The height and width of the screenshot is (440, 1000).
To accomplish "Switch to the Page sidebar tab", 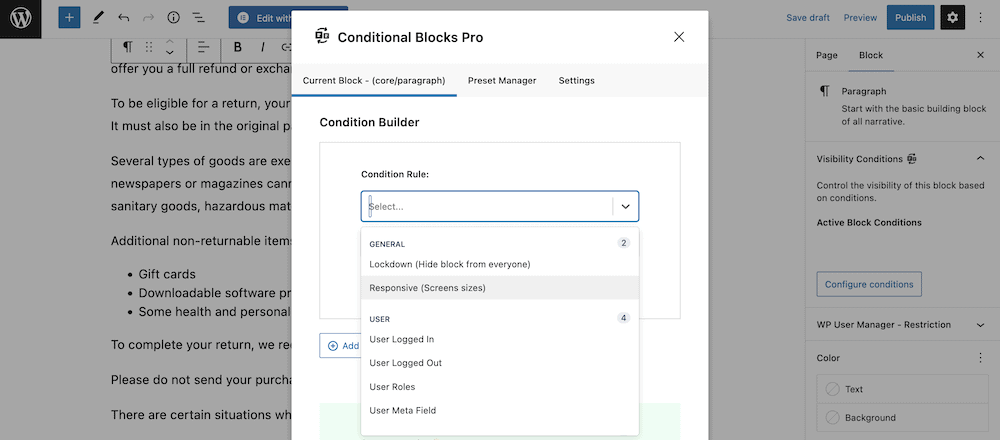I will click(x=827, y=55).
